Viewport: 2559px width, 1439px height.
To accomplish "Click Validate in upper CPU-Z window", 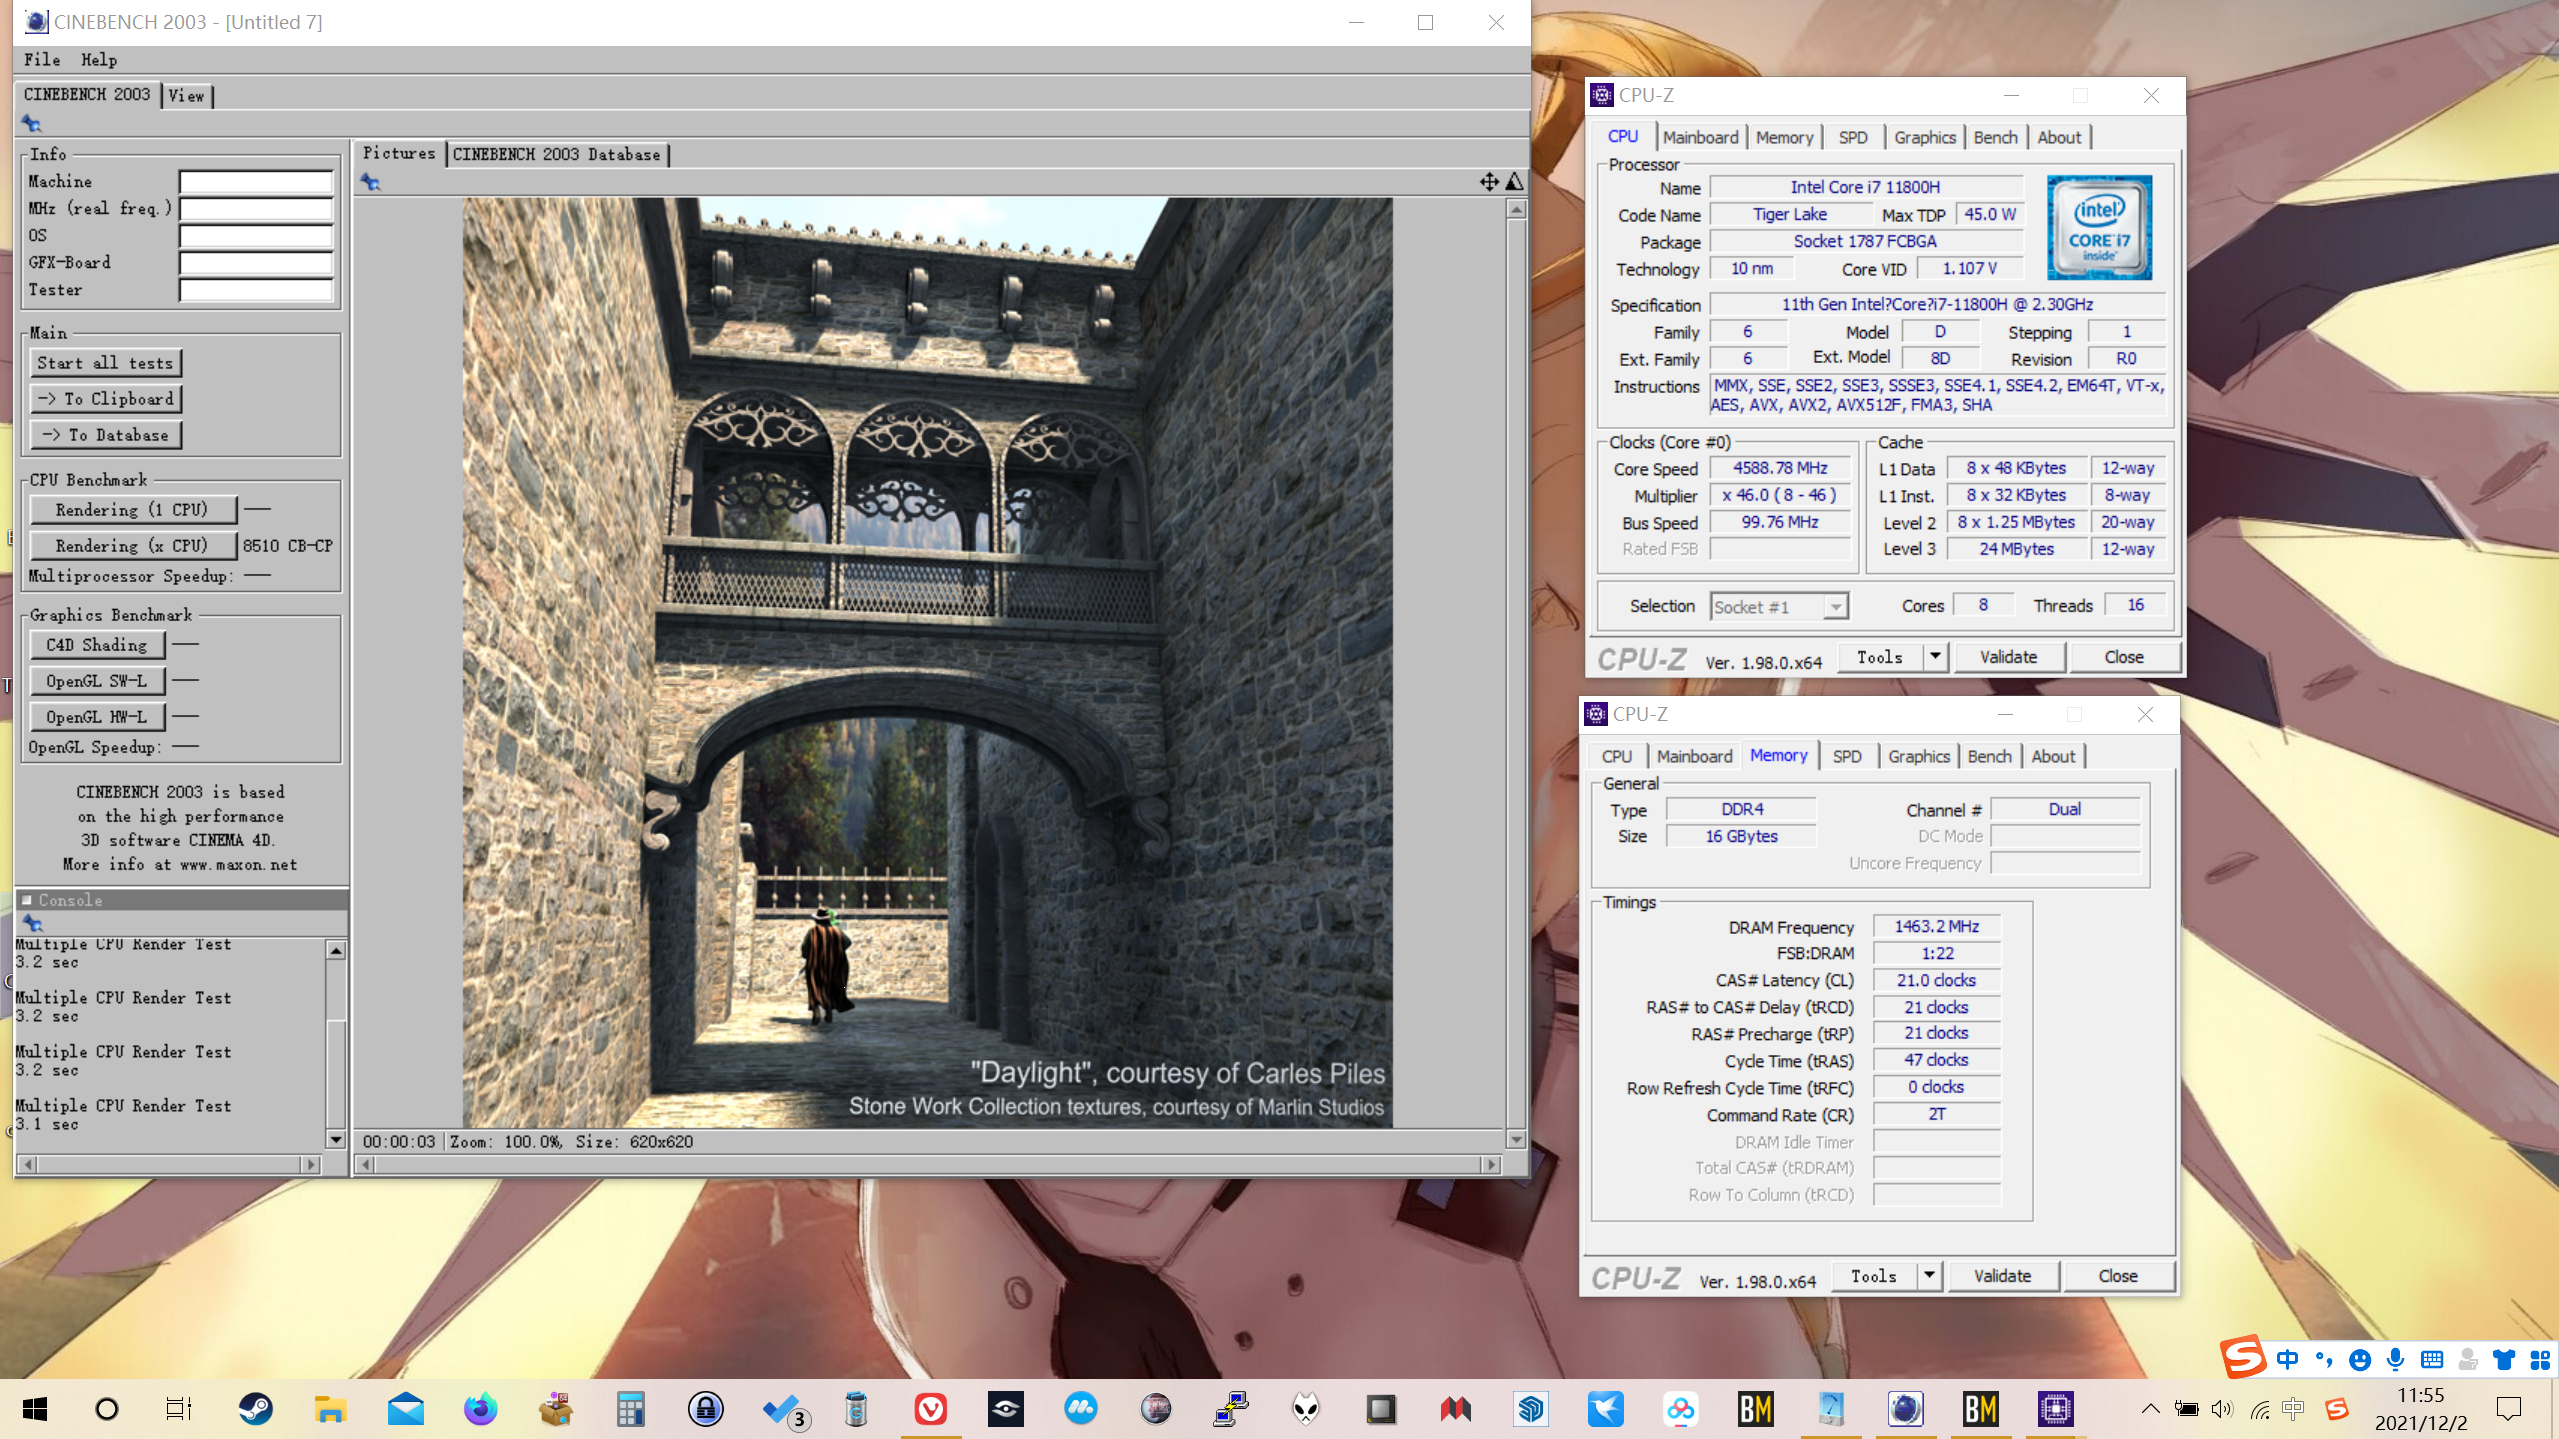I will point(2008,657).
